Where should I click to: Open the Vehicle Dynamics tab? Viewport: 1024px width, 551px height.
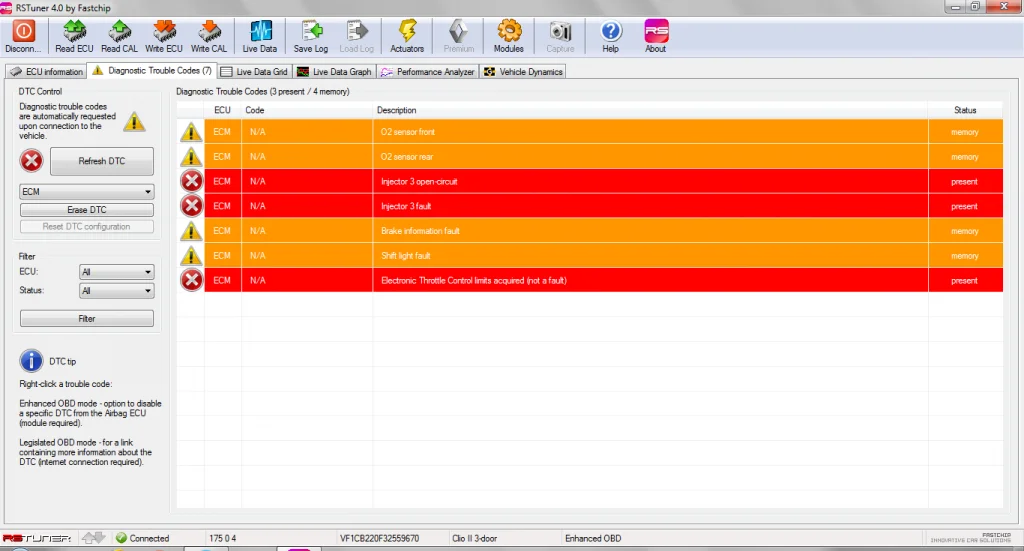click(x=523, y=72)
